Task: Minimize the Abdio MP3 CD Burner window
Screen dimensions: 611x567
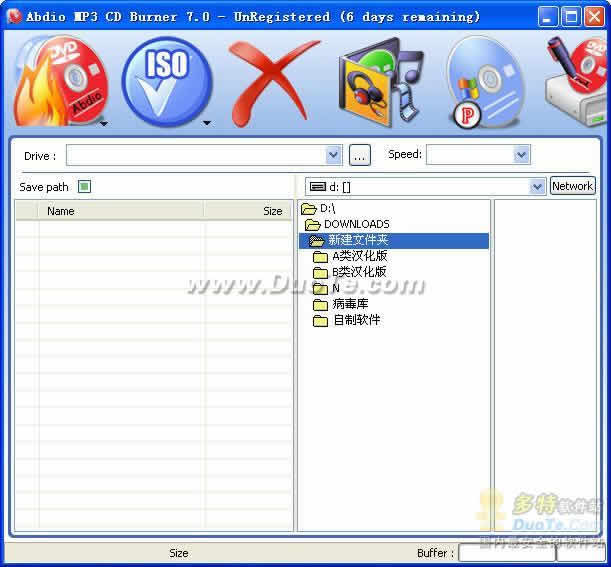Action: pos(548,17)
